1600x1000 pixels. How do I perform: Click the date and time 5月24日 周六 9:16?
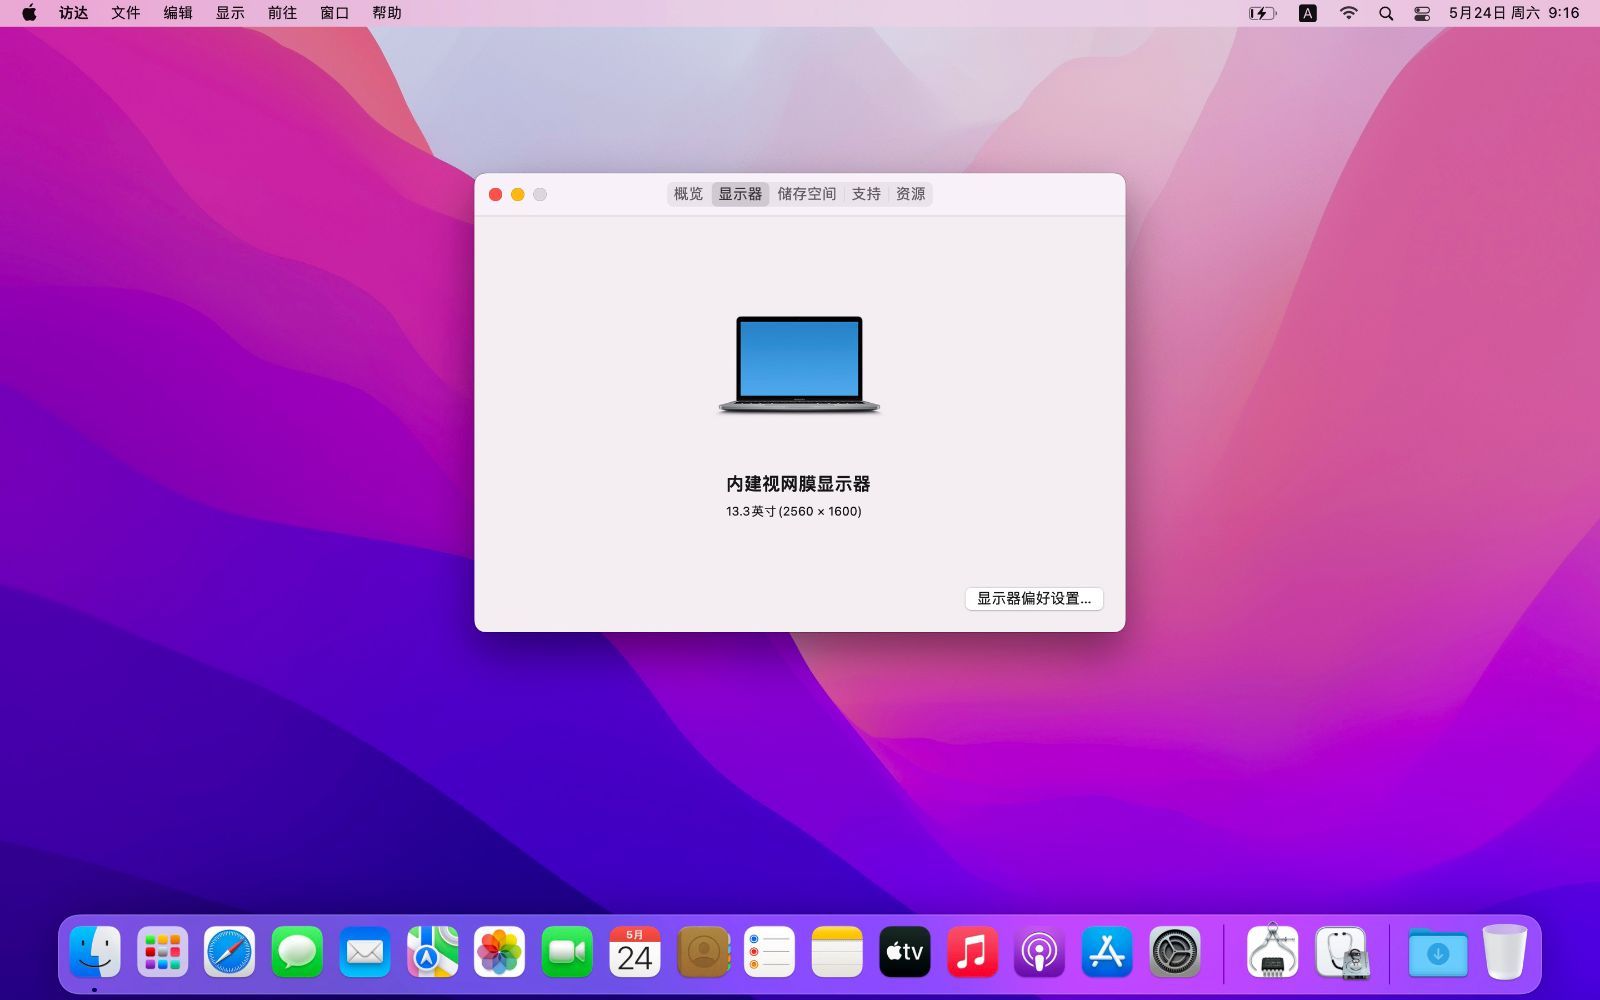click(1514, 13)
